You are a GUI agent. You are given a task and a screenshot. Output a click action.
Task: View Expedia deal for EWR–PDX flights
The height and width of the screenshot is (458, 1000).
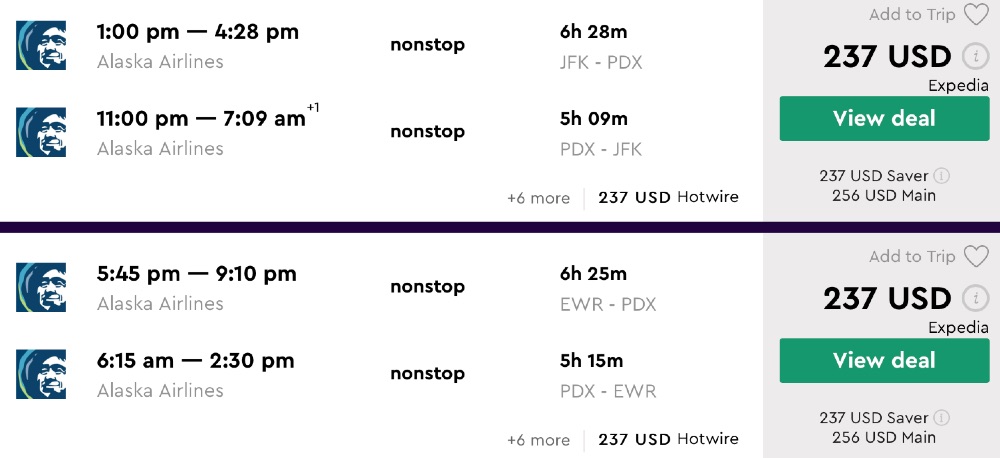(x=884, y=361)
